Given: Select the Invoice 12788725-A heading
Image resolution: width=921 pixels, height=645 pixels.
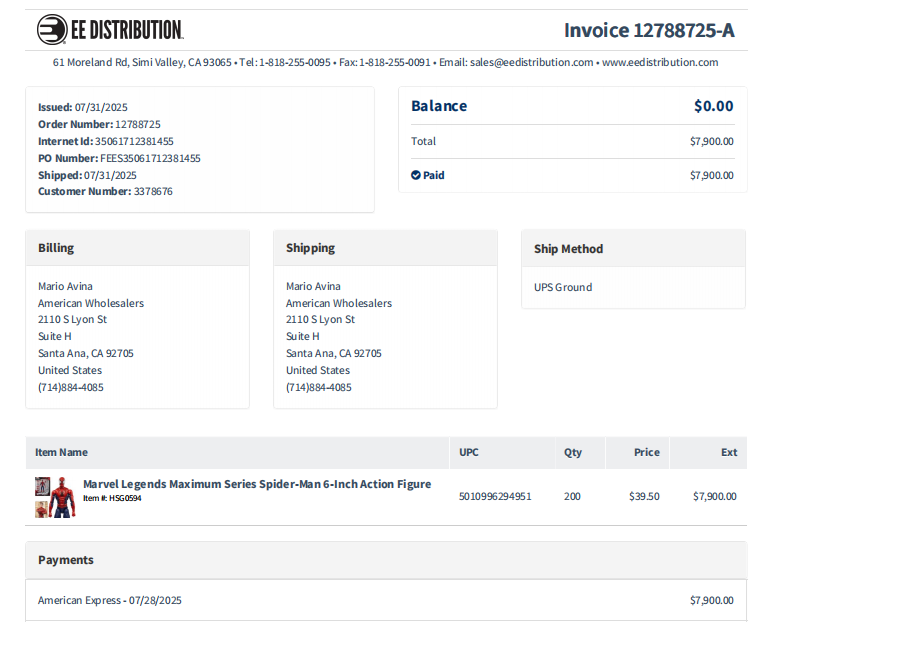Looking at the screenshot, I should tap(649, 30).
